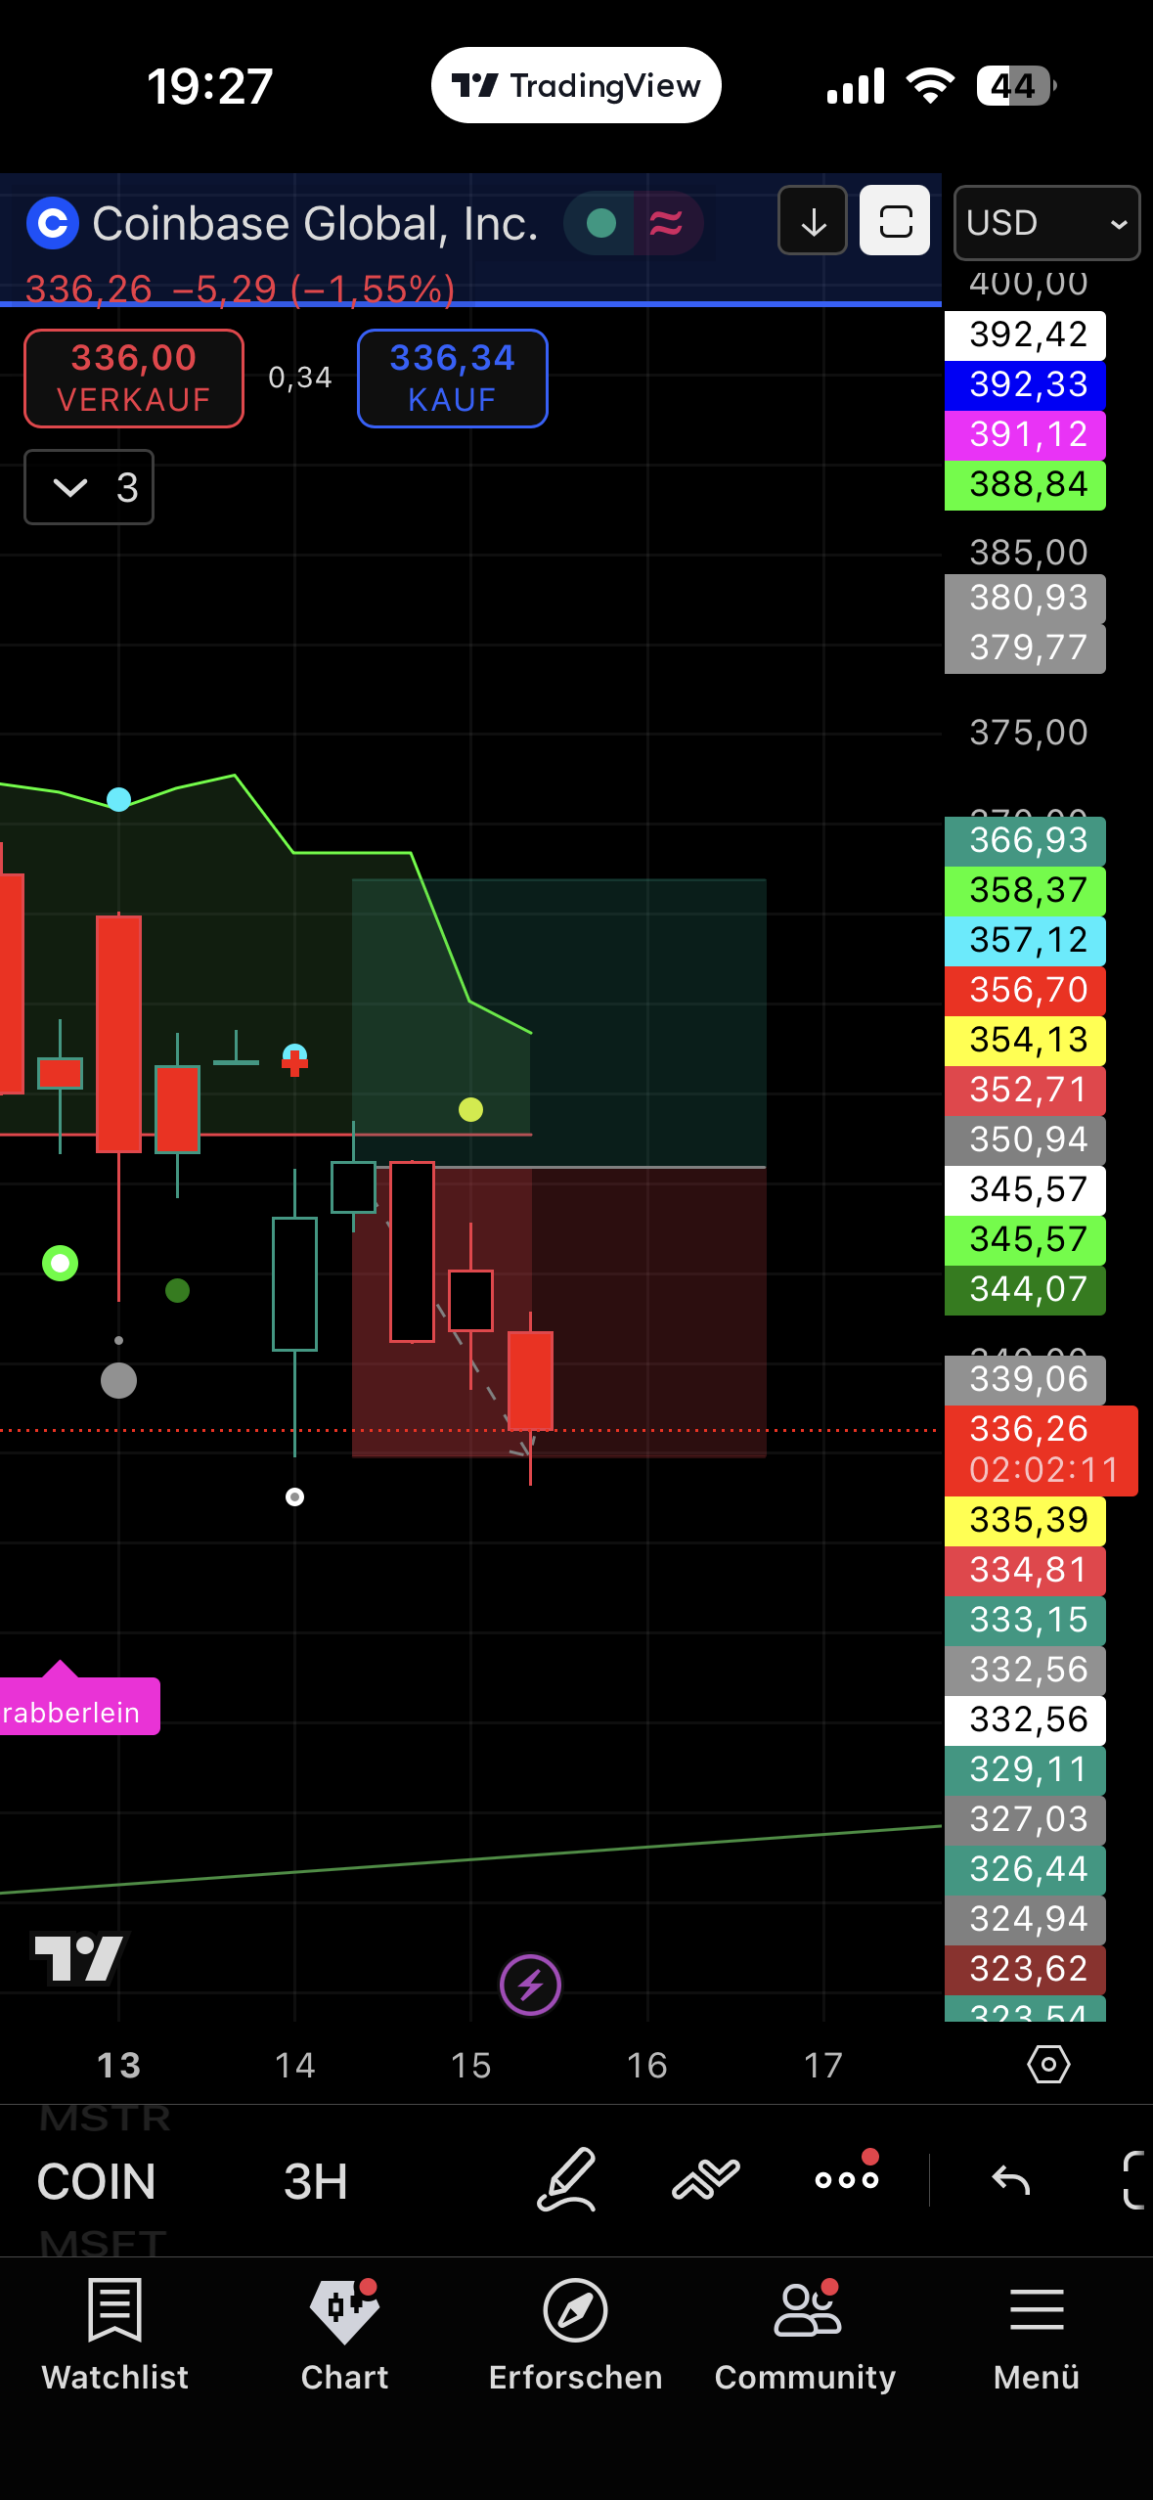Tap the down-arrow button in chart header
This screenshot has height=2500, width=1153.
click(813, 221)
